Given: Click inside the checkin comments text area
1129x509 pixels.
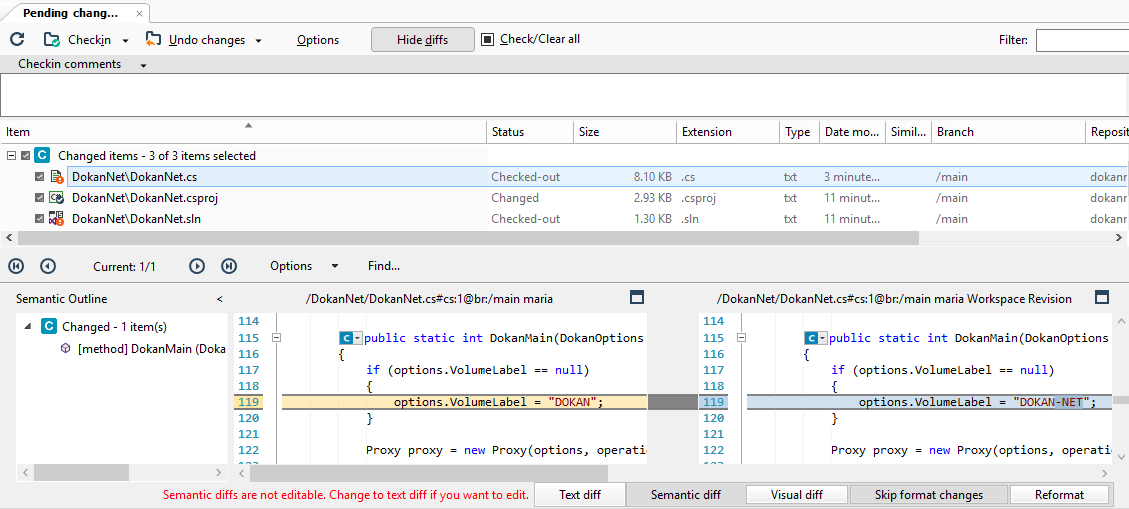Looking at the screenshot, I should tap(564, 94).
